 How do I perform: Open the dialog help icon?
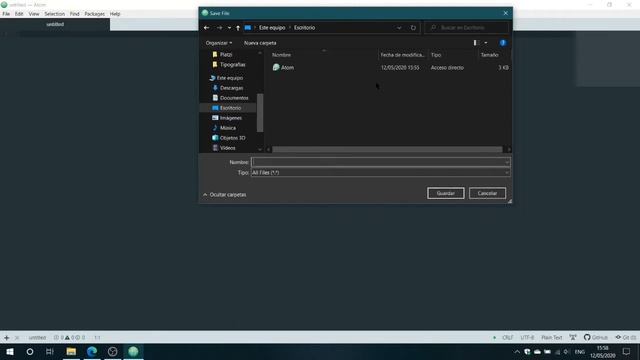pyautogui.click(x=503, y=43)
